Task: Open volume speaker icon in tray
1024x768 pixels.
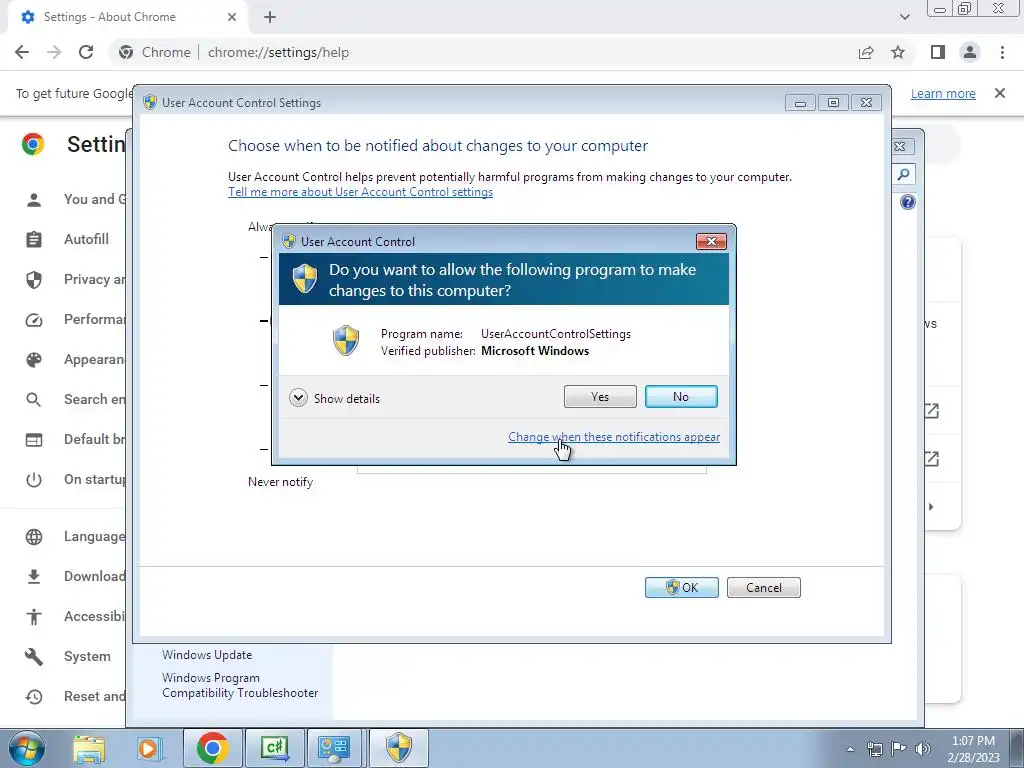Action: pos(922,749)
